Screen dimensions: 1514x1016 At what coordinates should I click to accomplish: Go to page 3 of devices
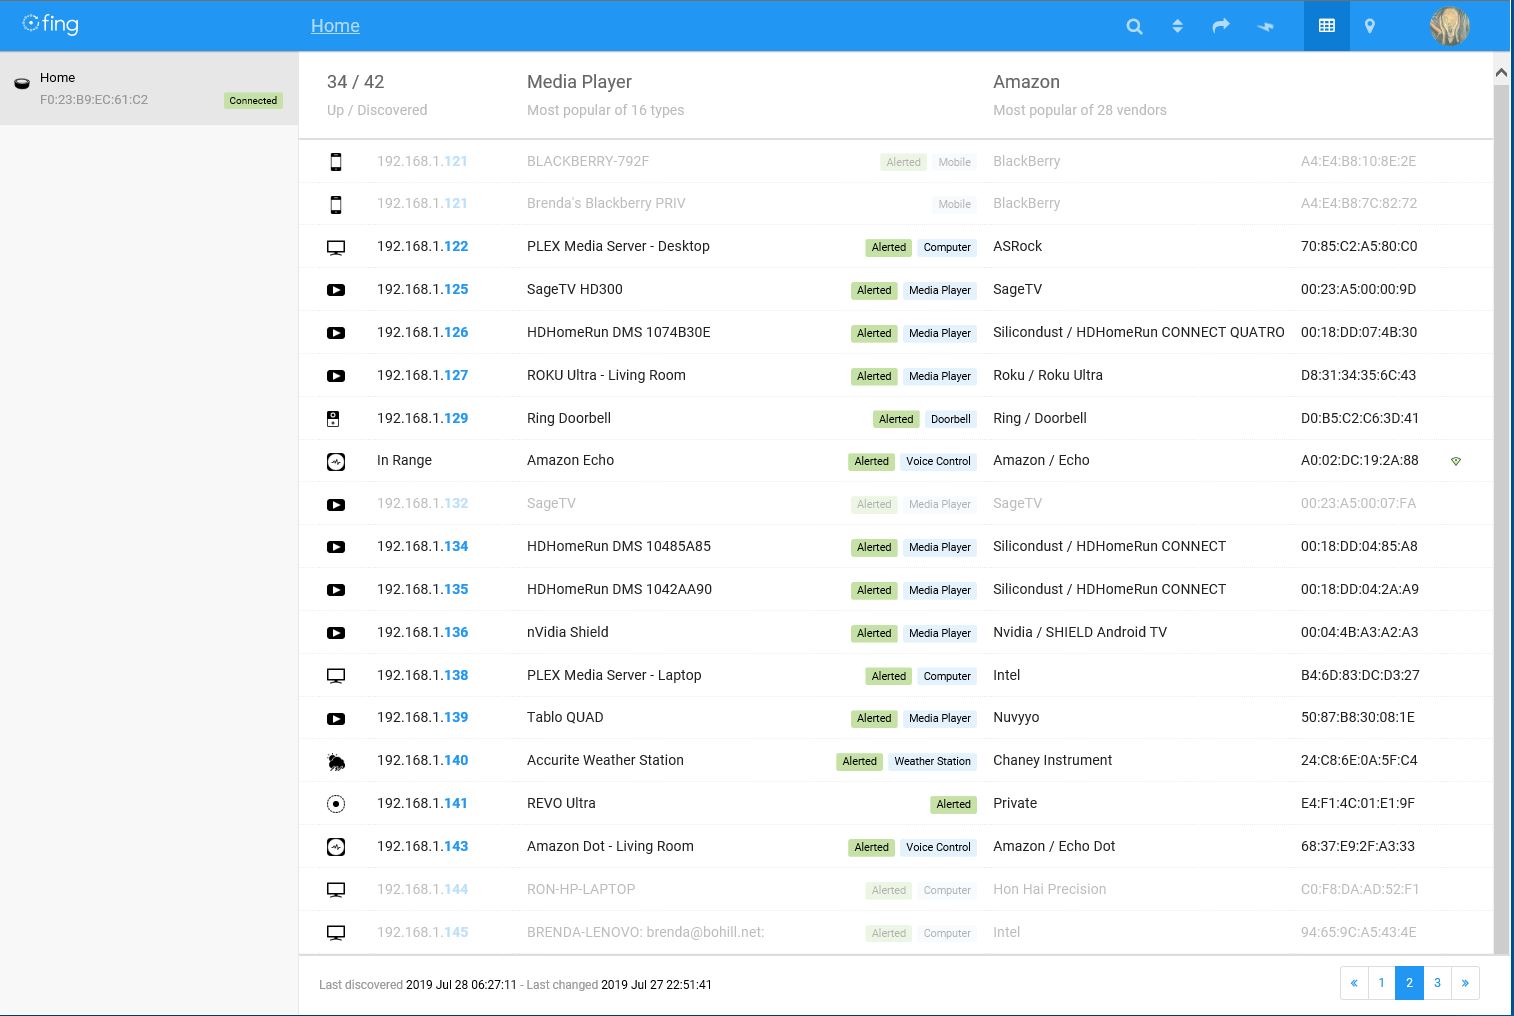tap(1437, 983)
